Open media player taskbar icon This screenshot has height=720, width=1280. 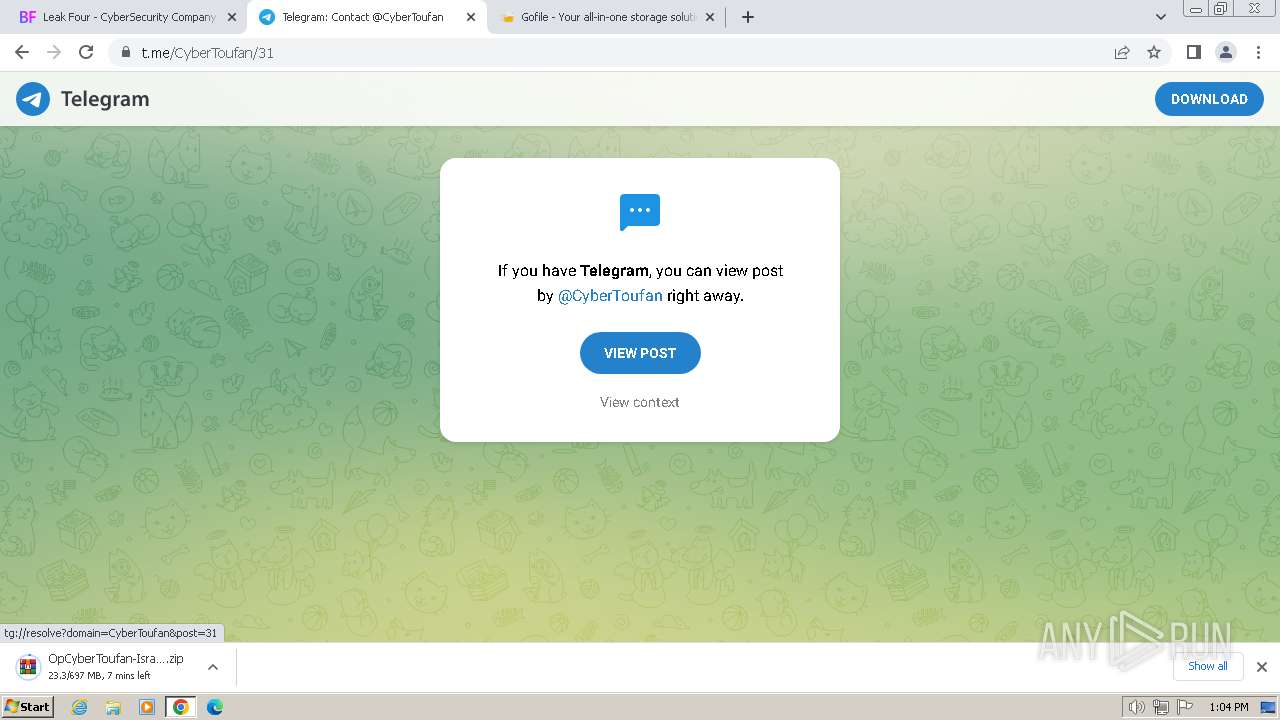[x=147, y=707]
